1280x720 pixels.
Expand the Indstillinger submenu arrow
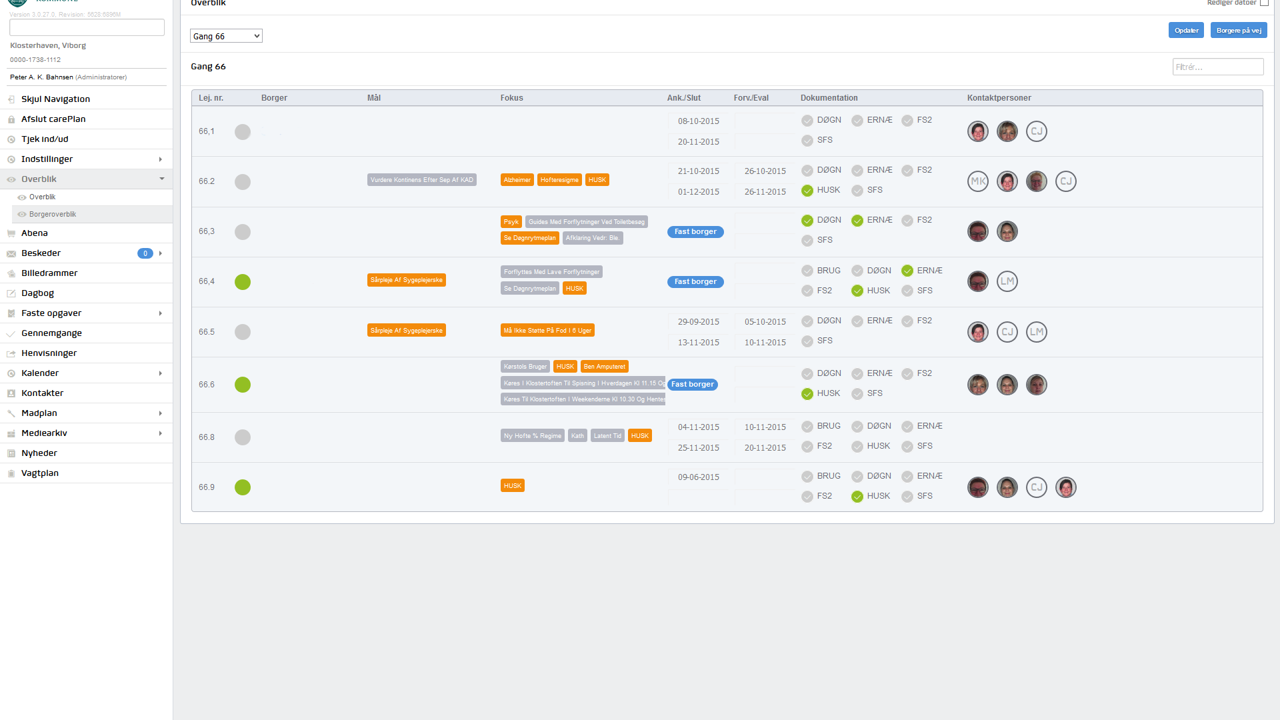(x=160, y=159)
